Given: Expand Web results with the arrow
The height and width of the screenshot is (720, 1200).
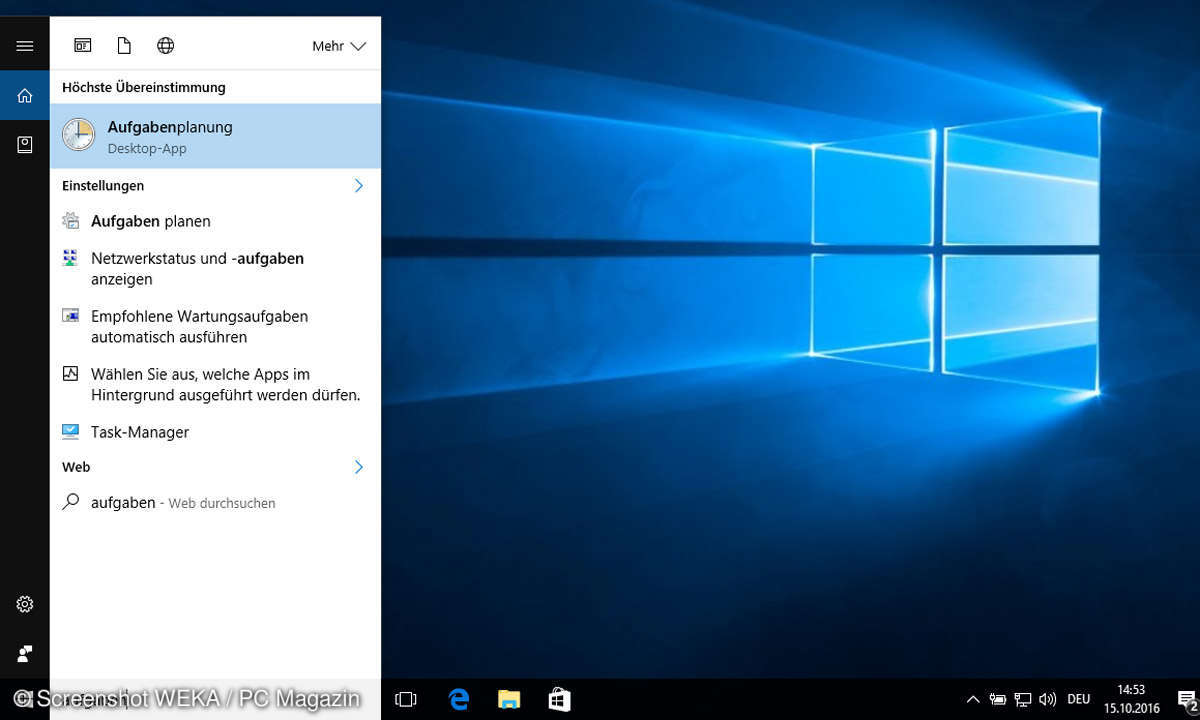Looking at the screenshot, I should (x=359, y=467).
